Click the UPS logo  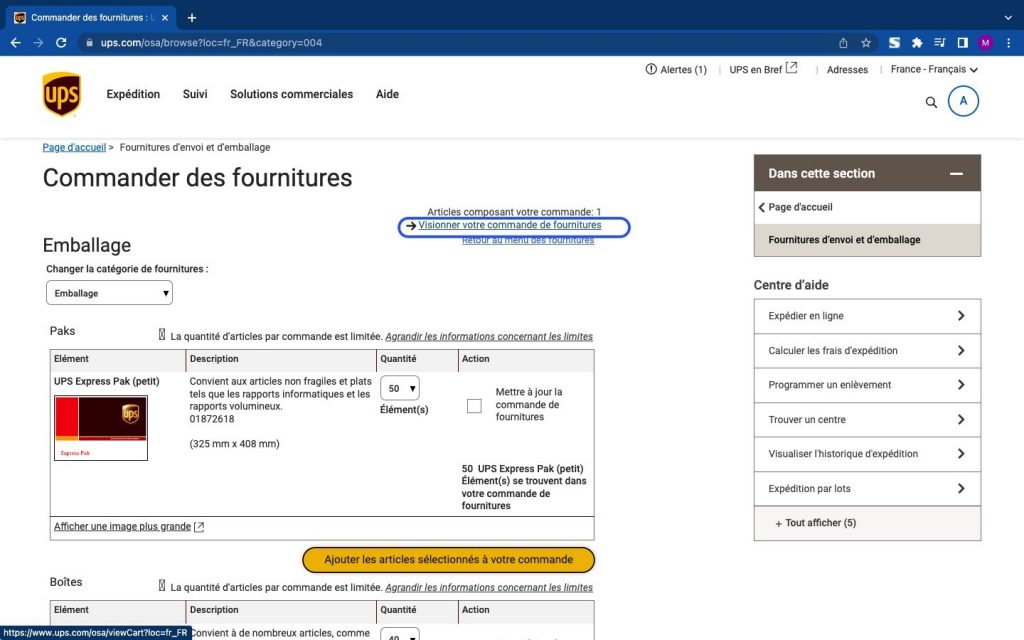tap(61, 94)
